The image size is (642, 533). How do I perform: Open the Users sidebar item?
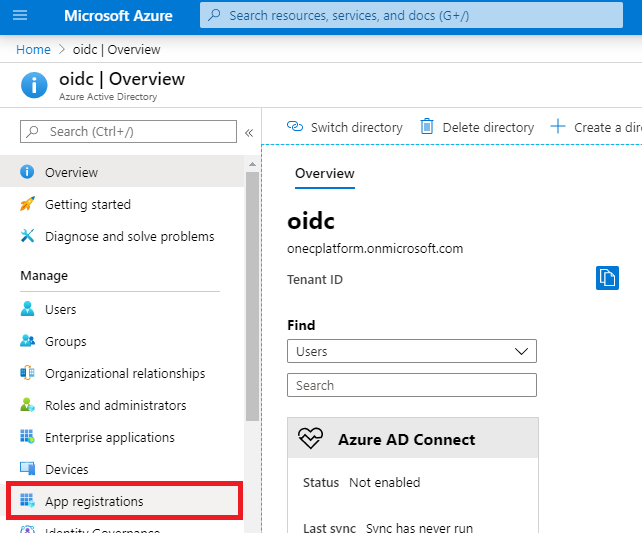(60, 309)
